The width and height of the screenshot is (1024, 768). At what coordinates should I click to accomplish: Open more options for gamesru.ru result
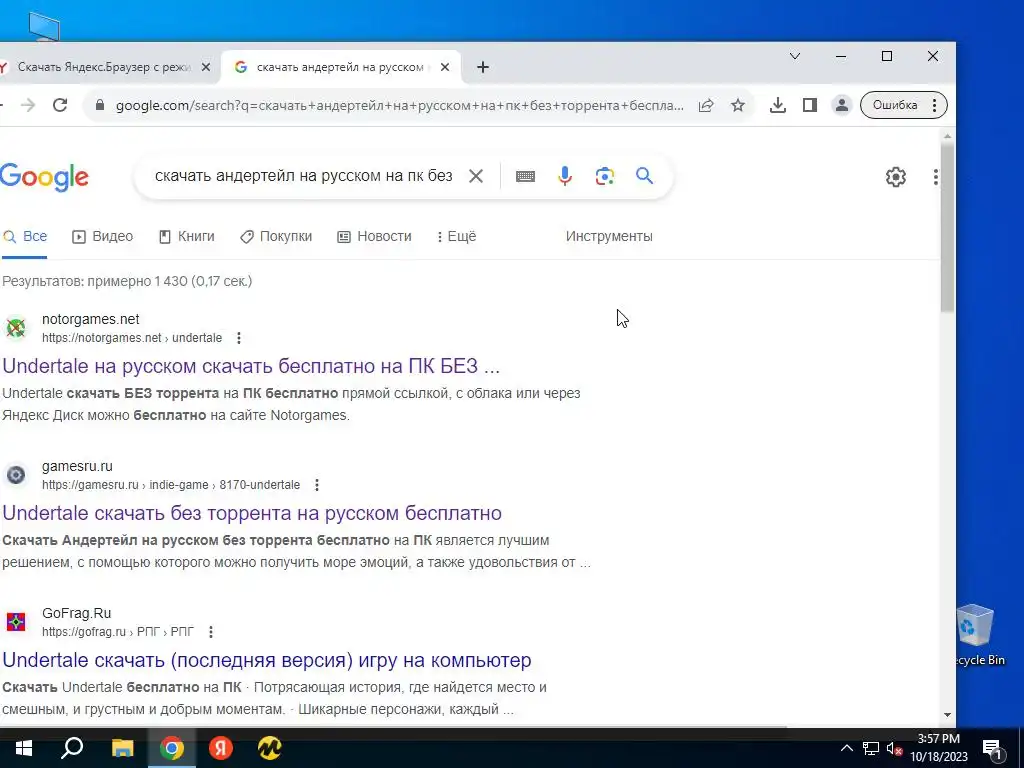pos(317,485)
